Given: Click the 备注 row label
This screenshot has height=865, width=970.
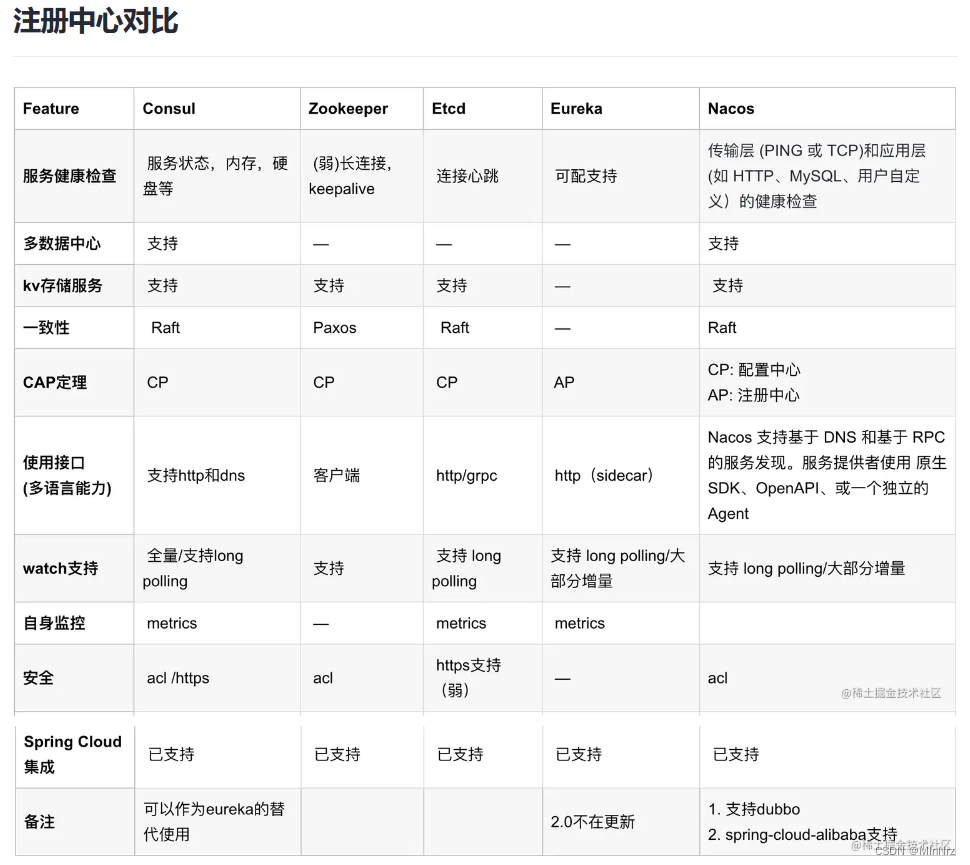Looking at the screenshot, I should (39, 822).
